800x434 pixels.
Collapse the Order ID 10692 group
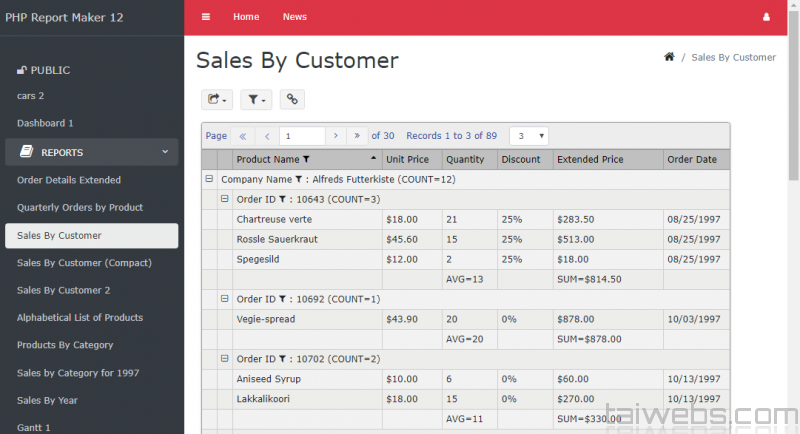[224, 299]
